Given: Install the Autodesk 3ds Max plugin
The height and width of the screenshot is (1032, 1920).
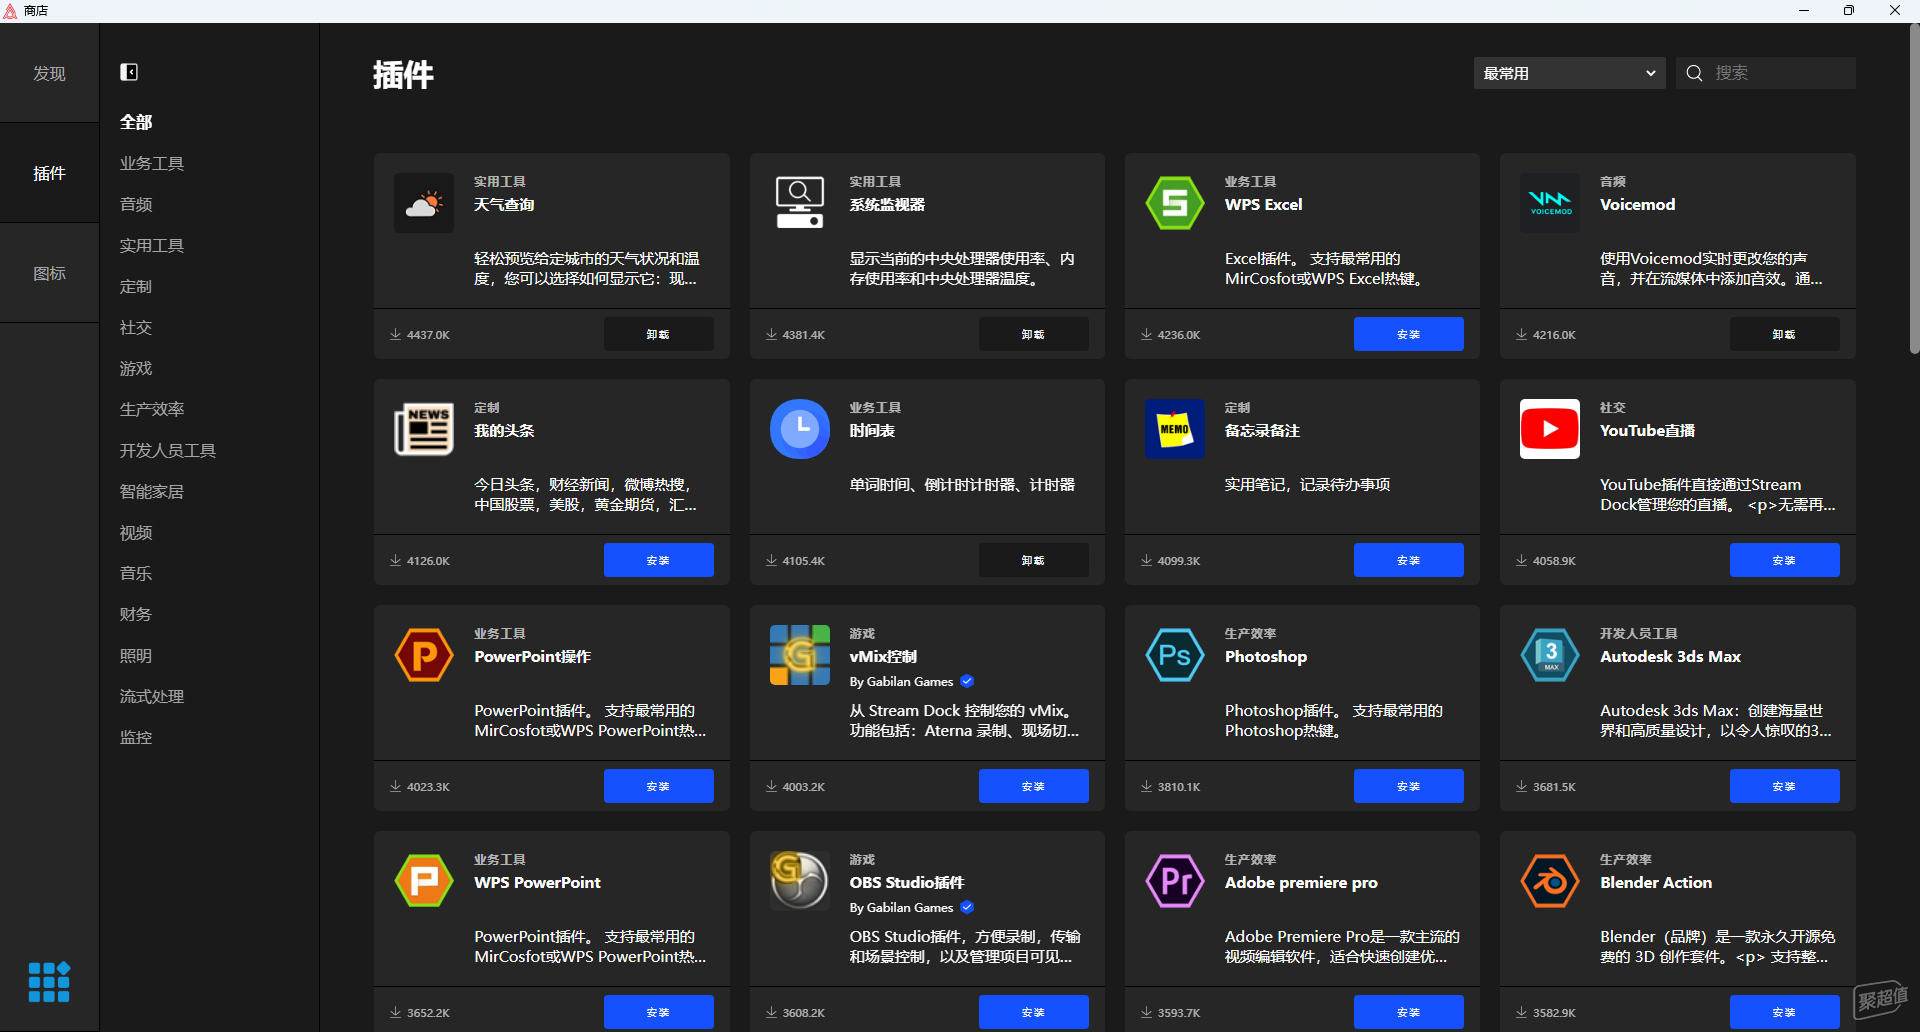Looking at the screenshot, I should click(x=1784, y=786).
